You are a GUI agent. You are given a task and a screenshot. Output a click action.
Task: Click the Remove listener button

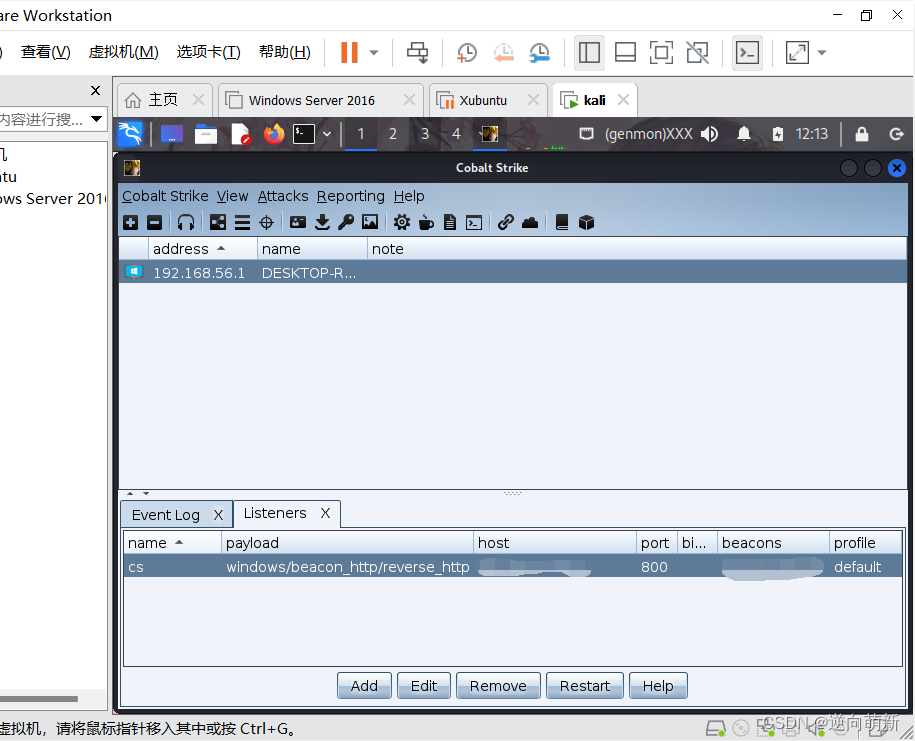(x=498, y=686)
